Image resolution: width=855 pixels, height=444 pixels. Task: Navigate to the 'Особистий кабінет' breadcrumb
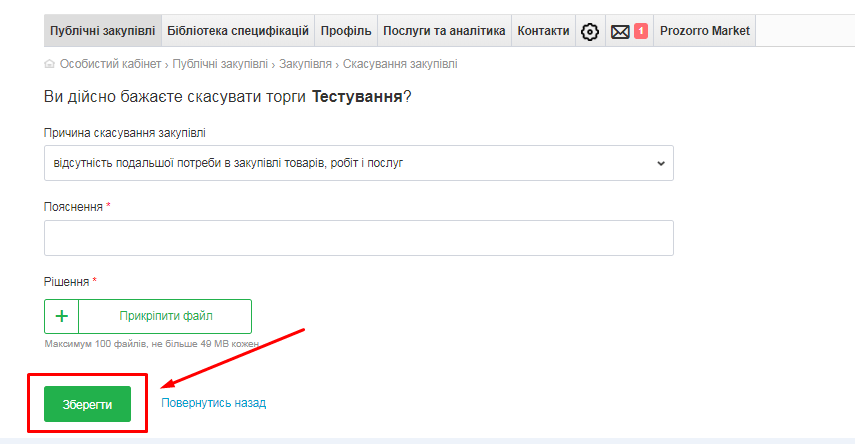pyautogui.click(x=109, y=64)
